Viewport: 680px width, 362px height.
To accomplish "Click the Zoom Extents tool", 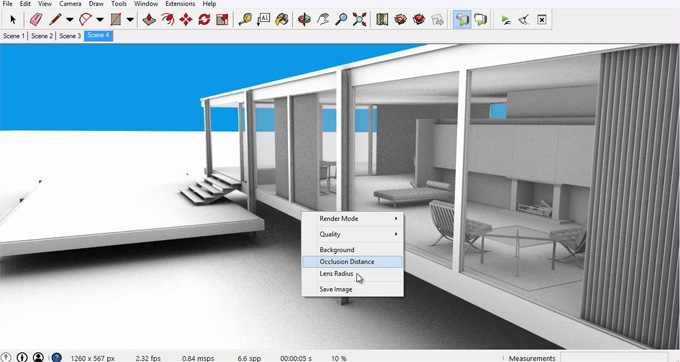I will (x=360, y=20).
